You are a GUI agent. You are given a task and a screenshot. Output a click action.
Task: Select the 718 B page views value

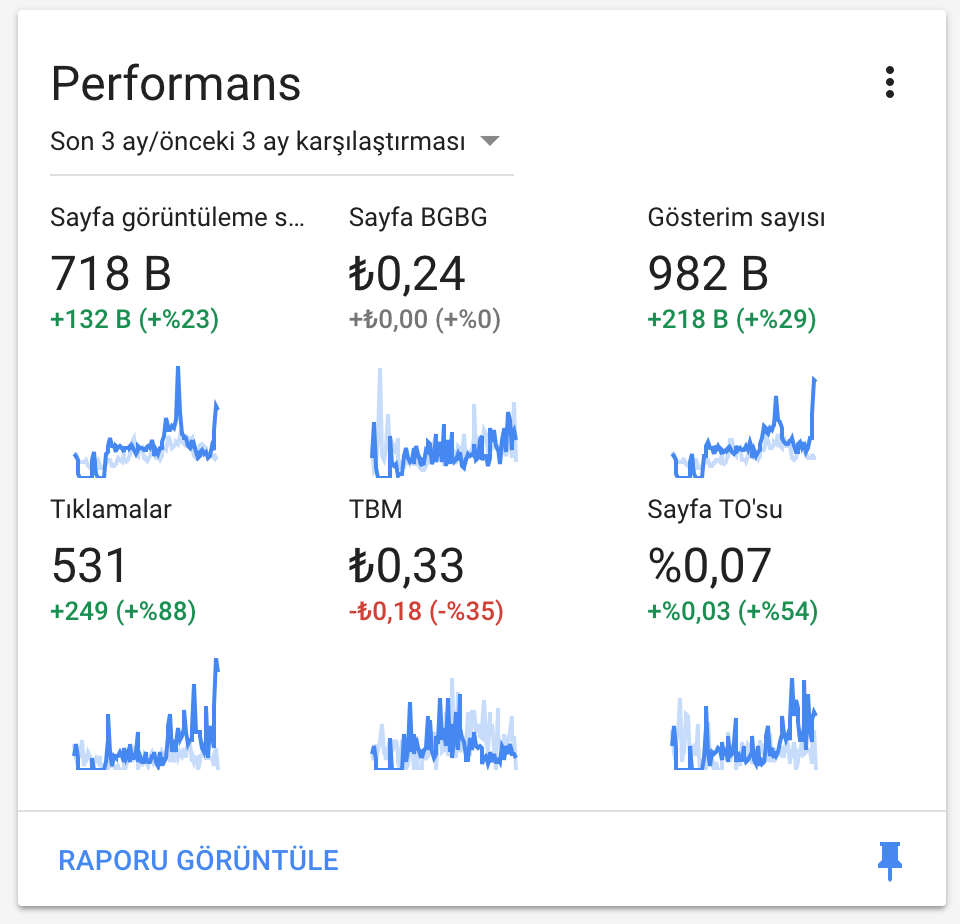(x=111, y=274)
